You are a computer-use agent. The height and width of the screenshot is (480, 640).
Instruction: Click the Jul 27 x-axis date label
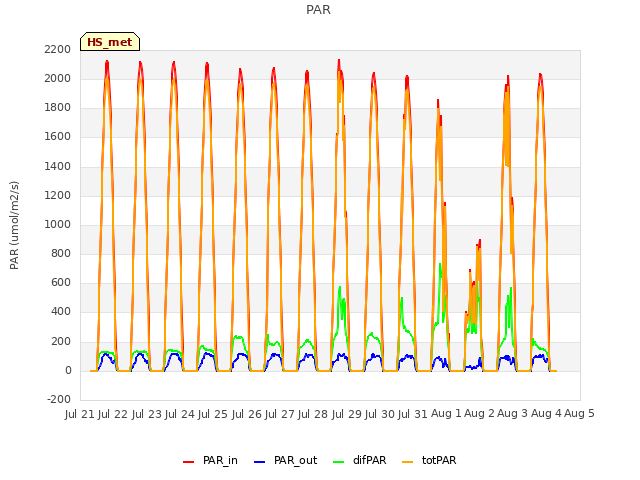coord(279,414)
